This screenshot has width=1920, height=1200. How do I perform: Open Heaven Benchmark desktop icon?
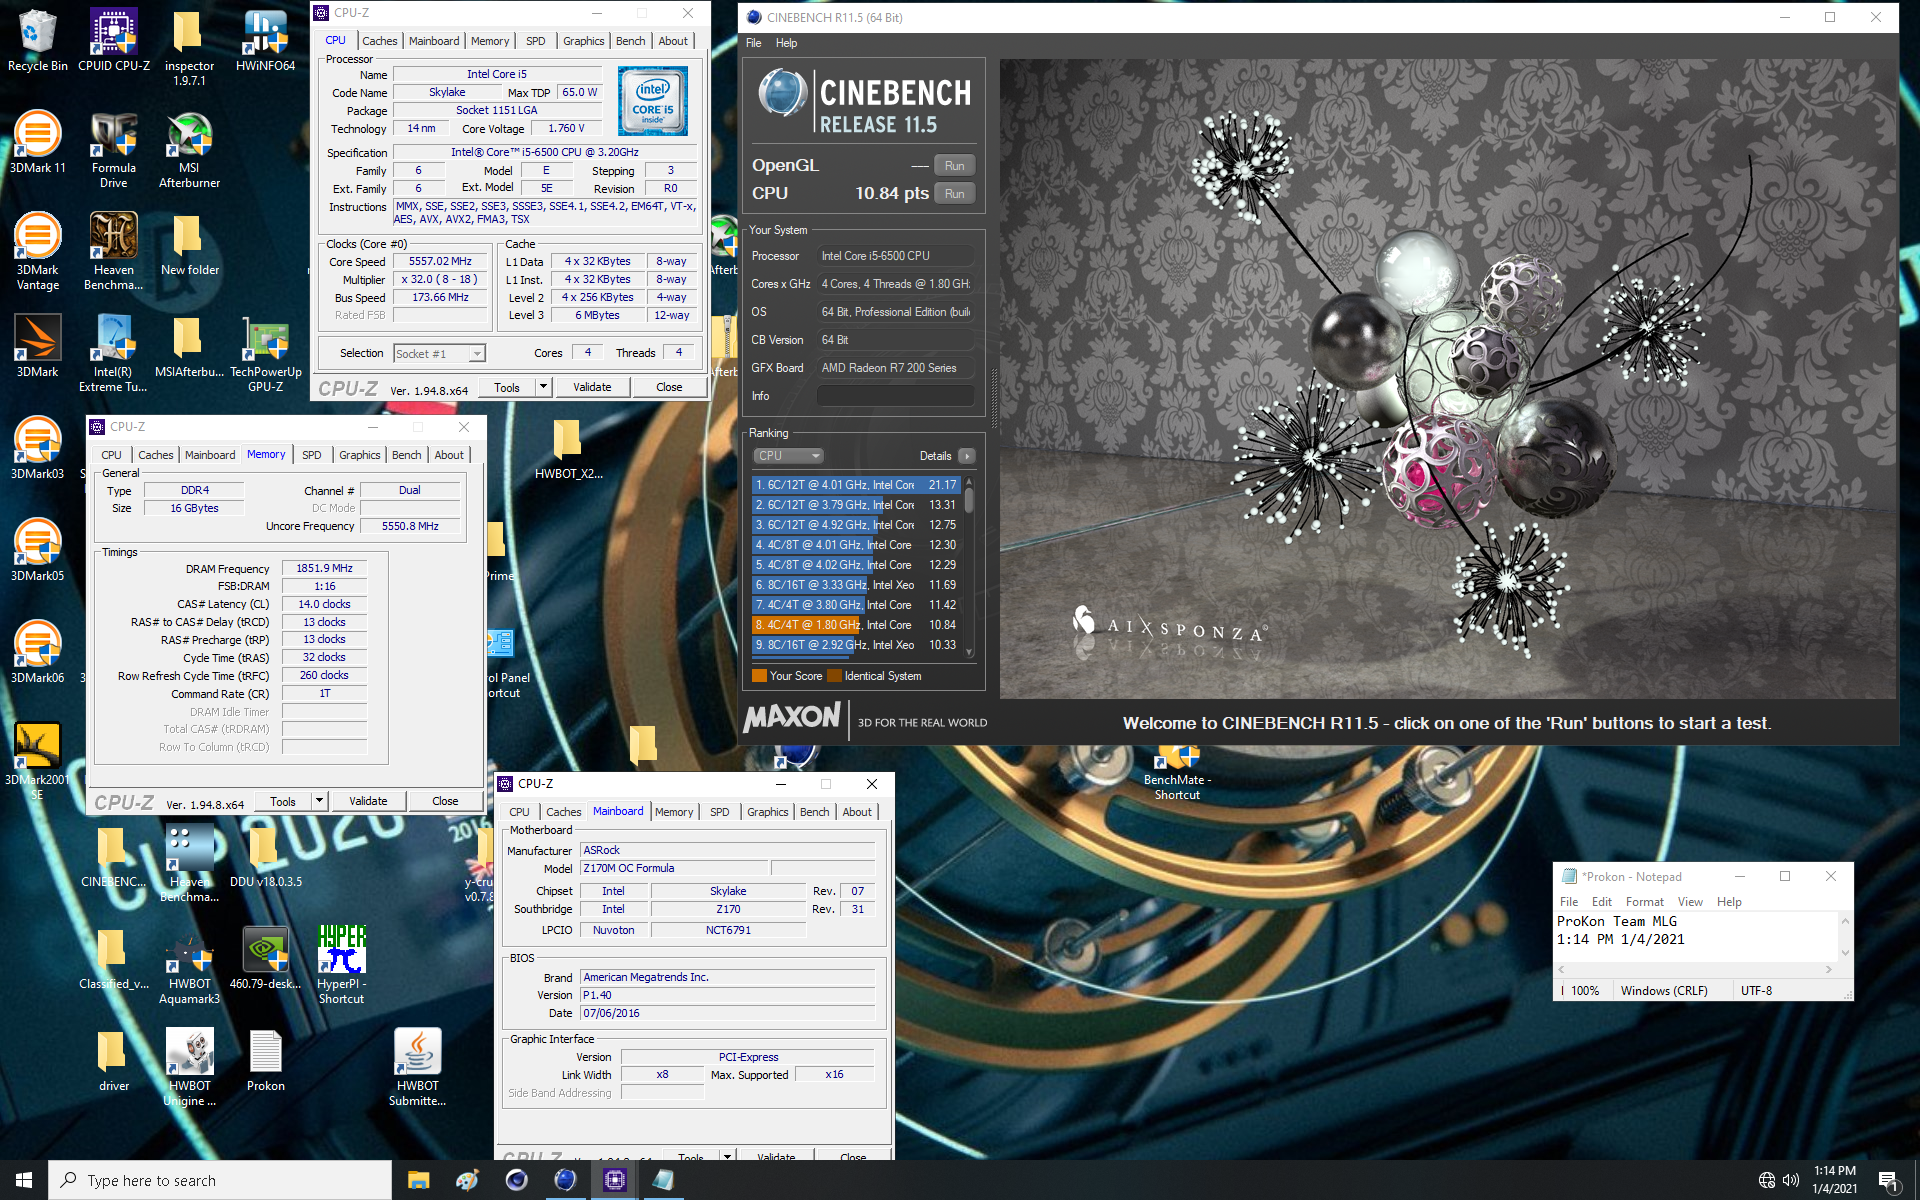pyautogui.click(x=114, y=252)
